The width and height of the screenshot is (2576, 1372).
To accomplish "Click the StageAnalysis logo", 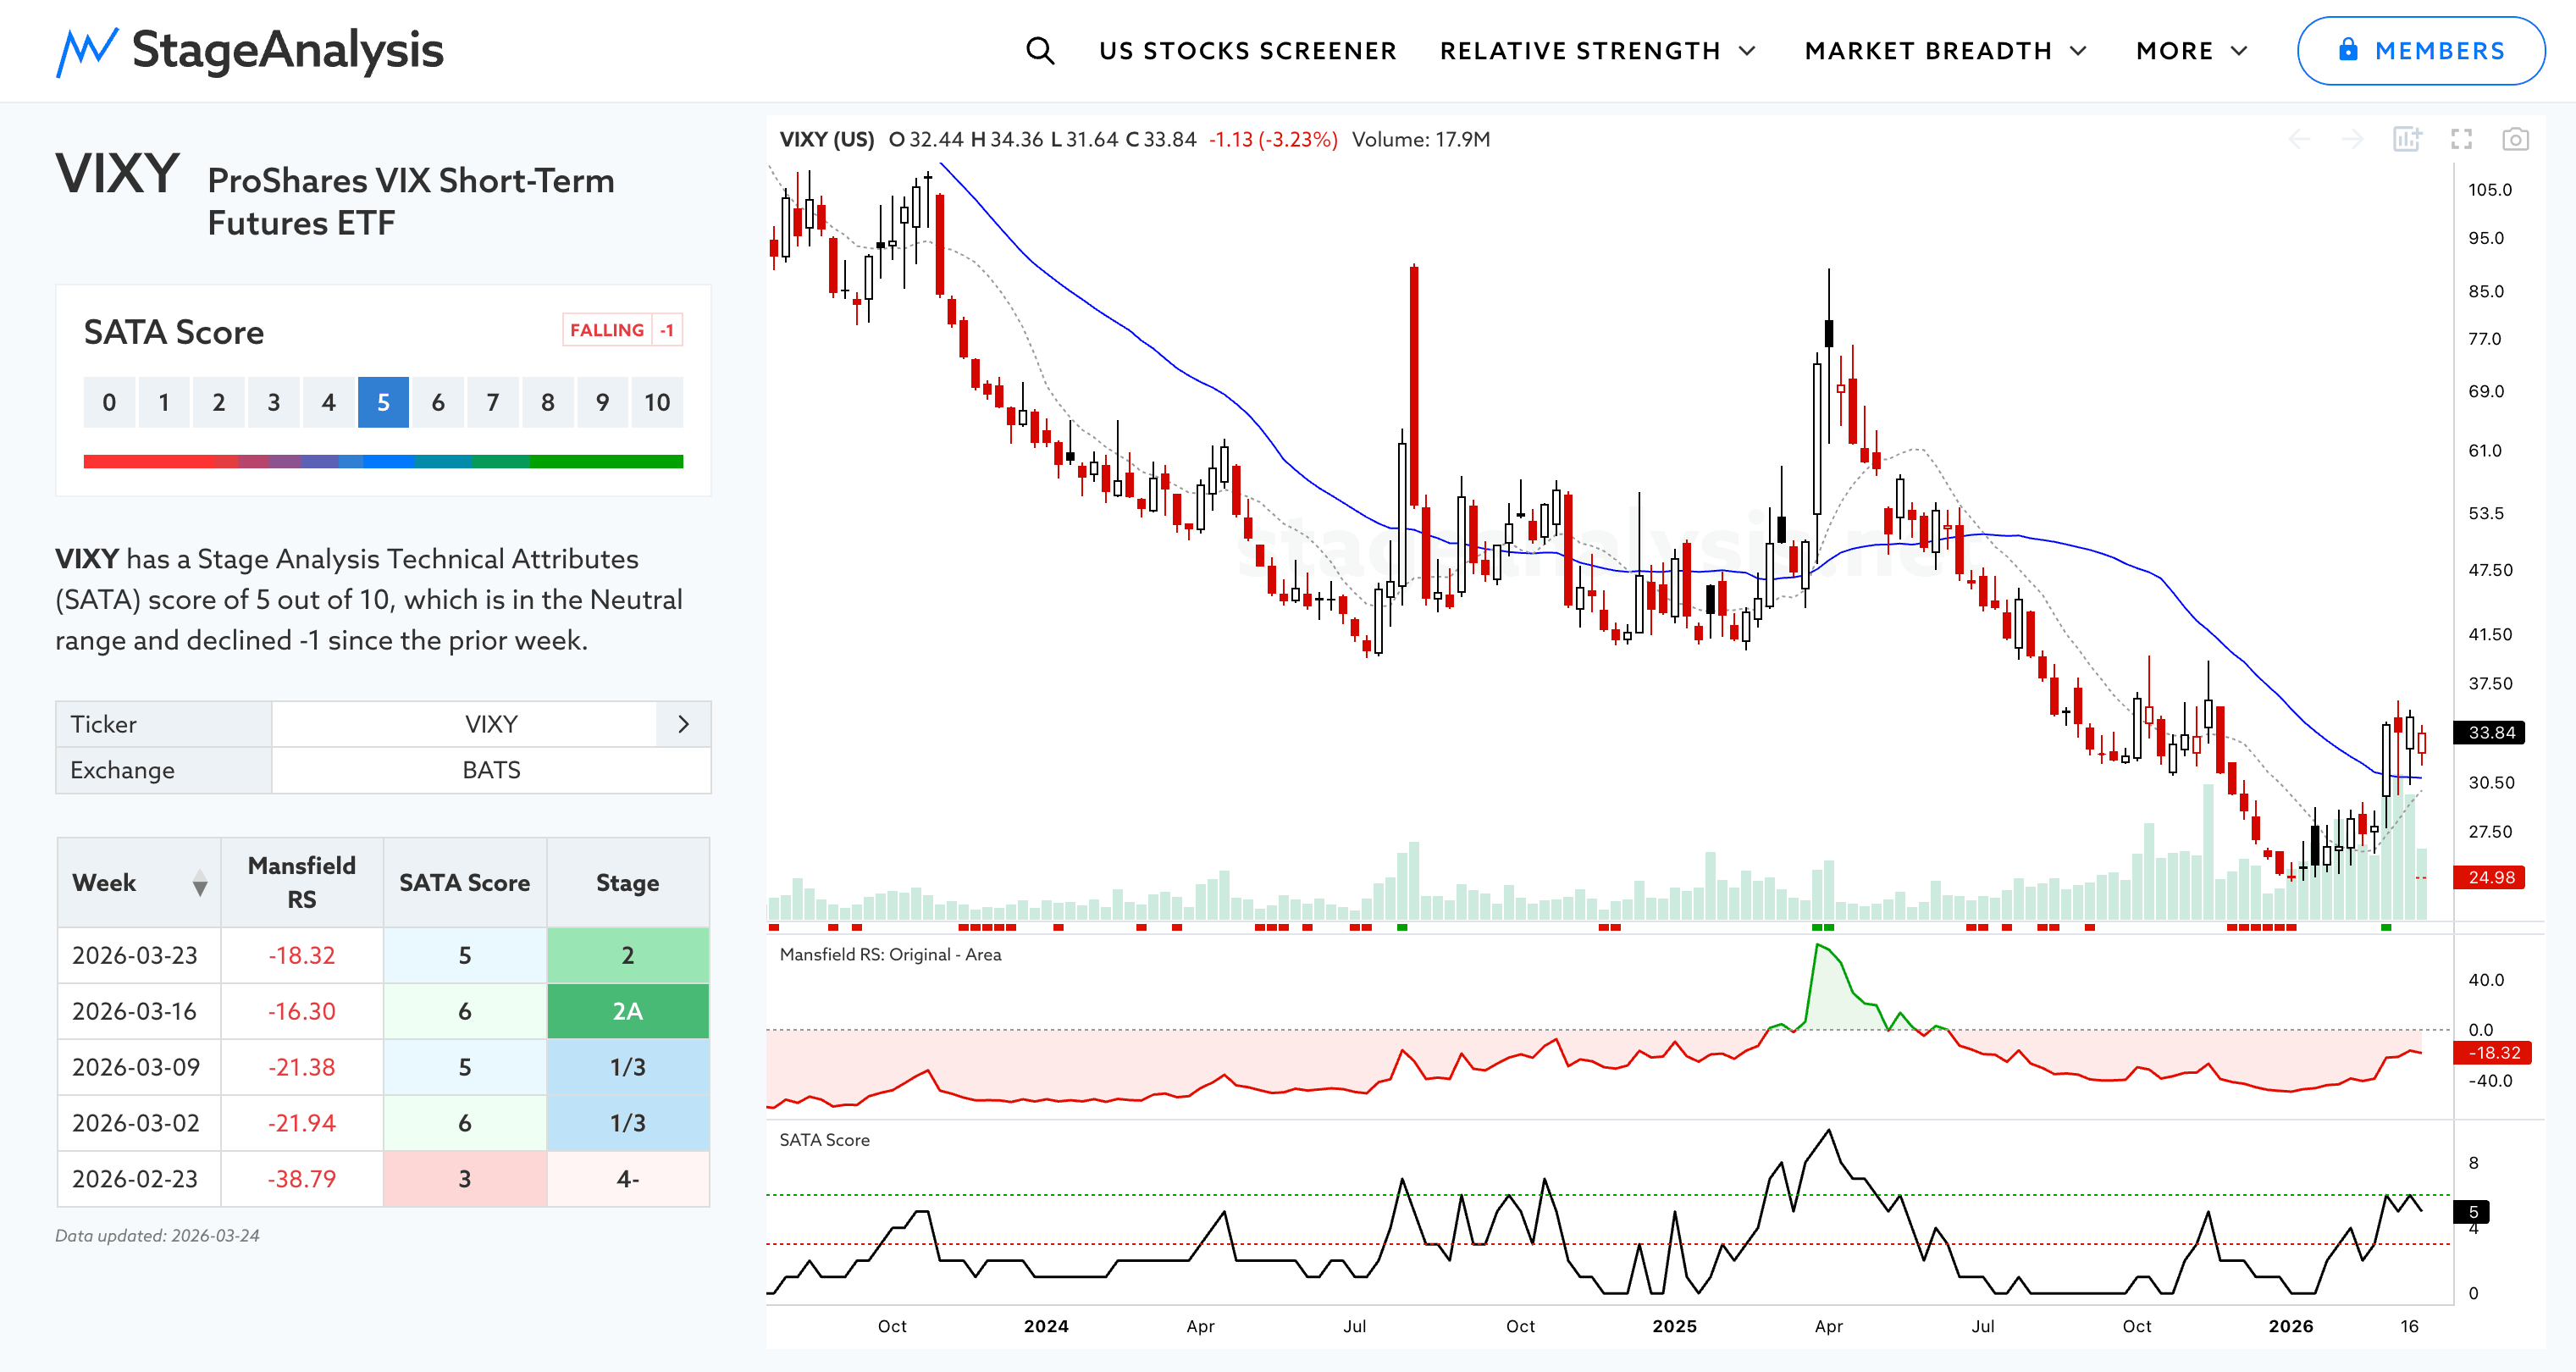I will point(250,51).
